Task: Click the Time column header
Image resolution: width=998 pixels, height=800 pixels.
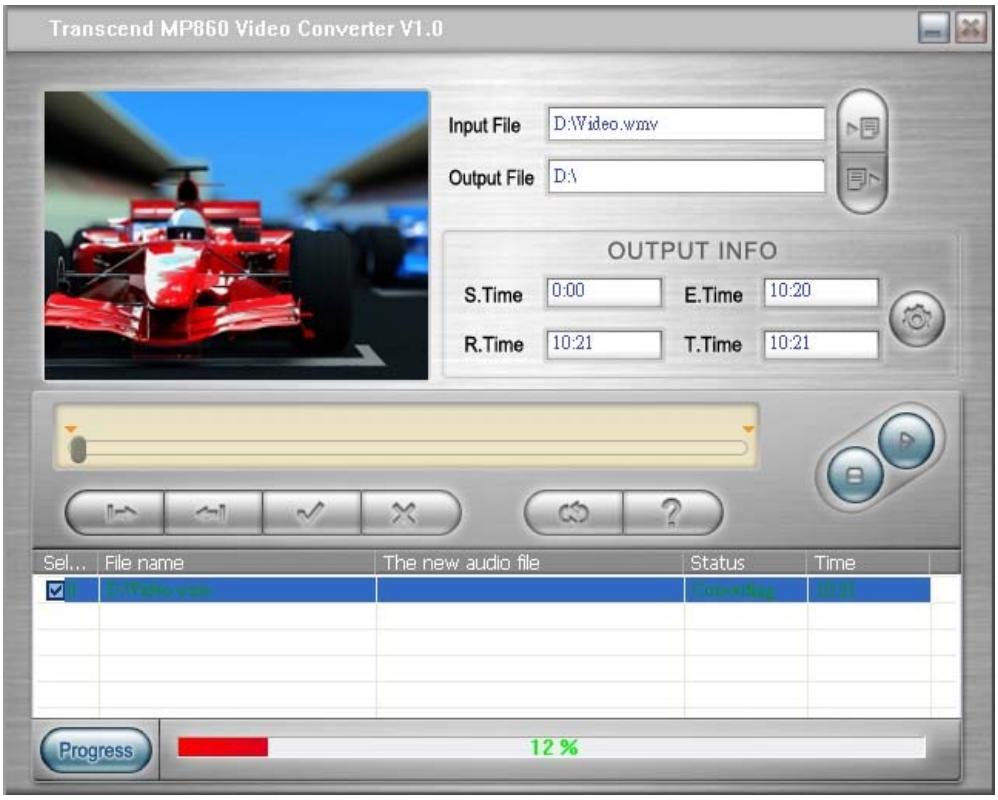Action: [x=869, y=563]
